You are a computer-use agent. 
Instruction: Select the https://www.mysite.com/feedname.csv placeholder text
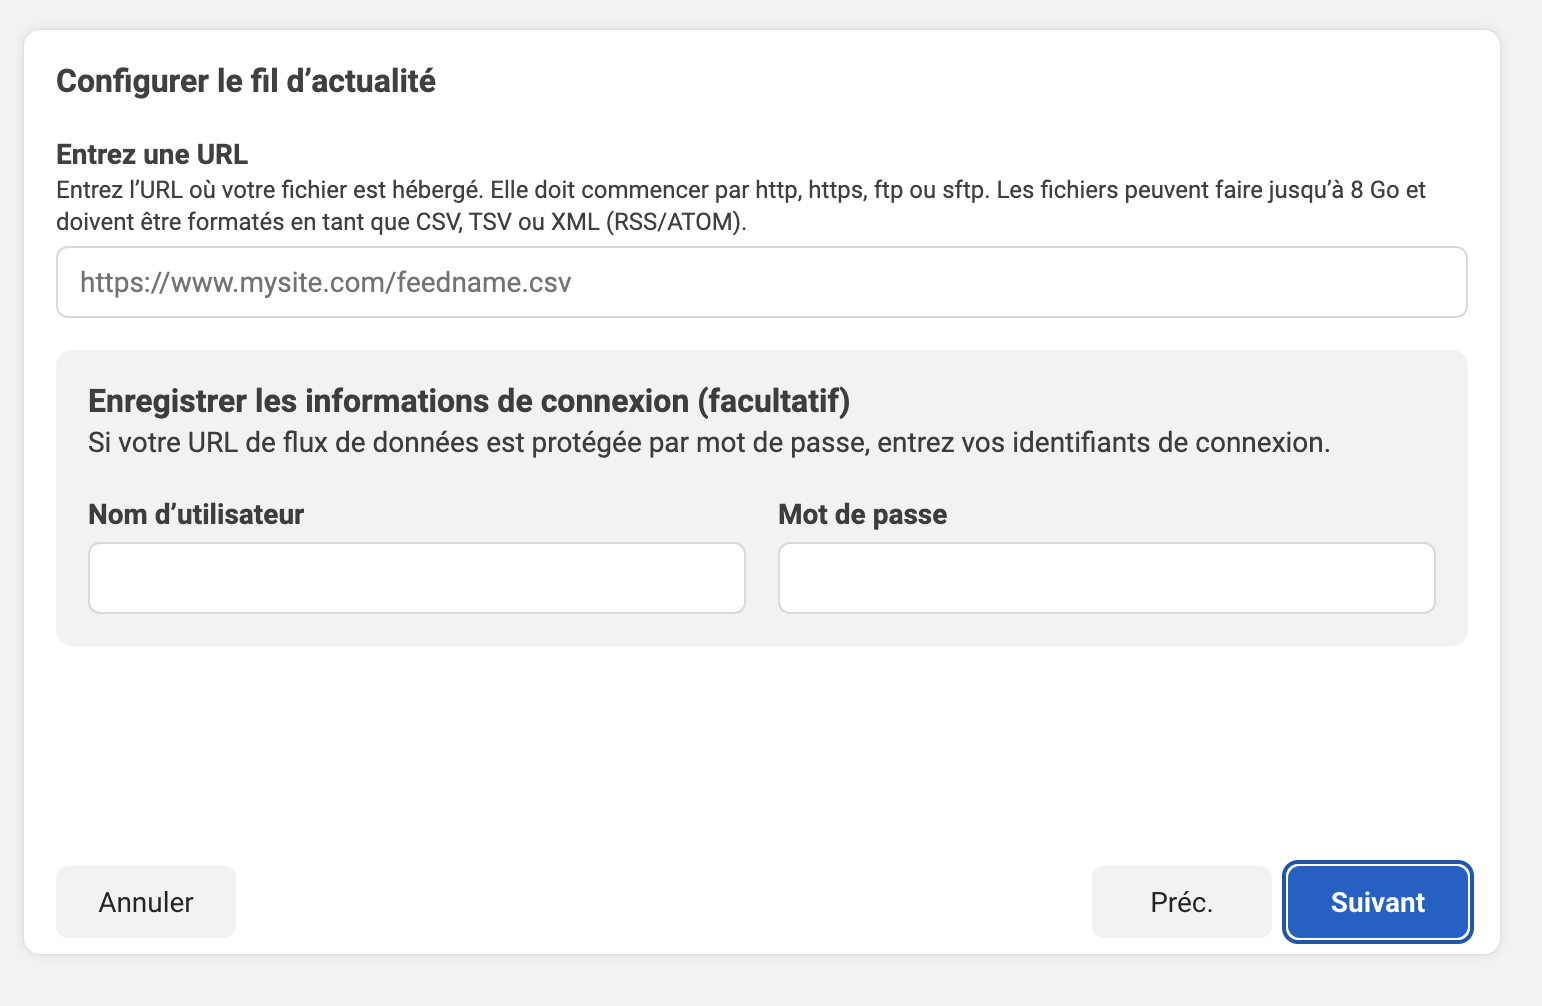tap(325, 282)
